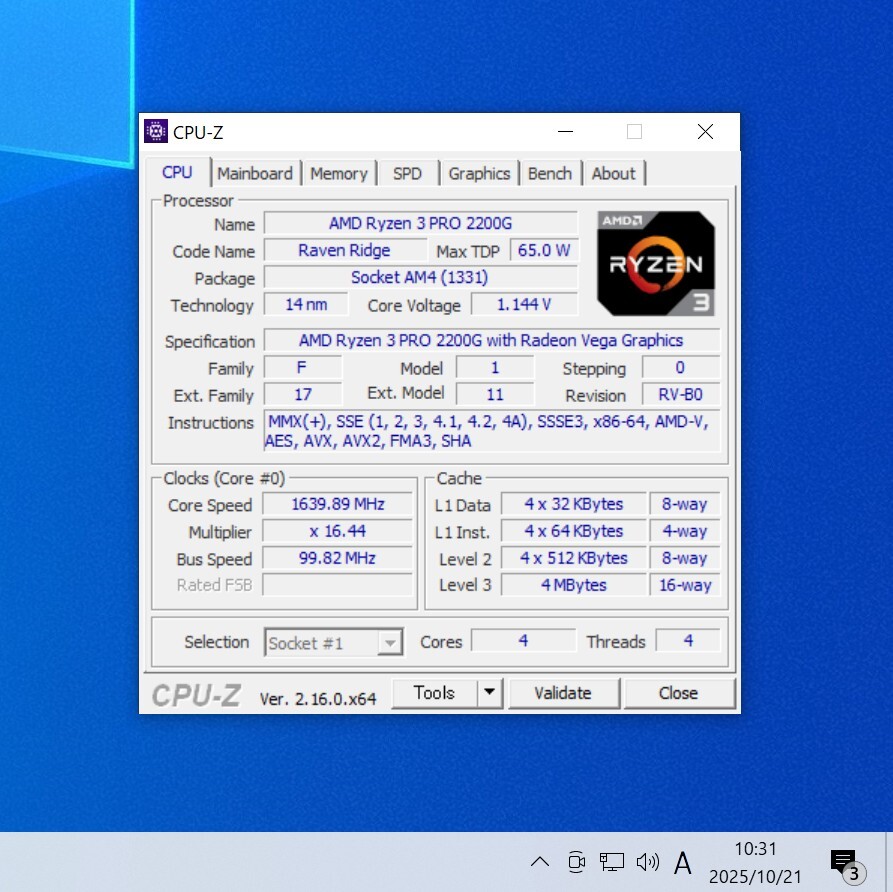Click the Close button at bottom right
Viewport: 893px width, 892px height.
678,693
